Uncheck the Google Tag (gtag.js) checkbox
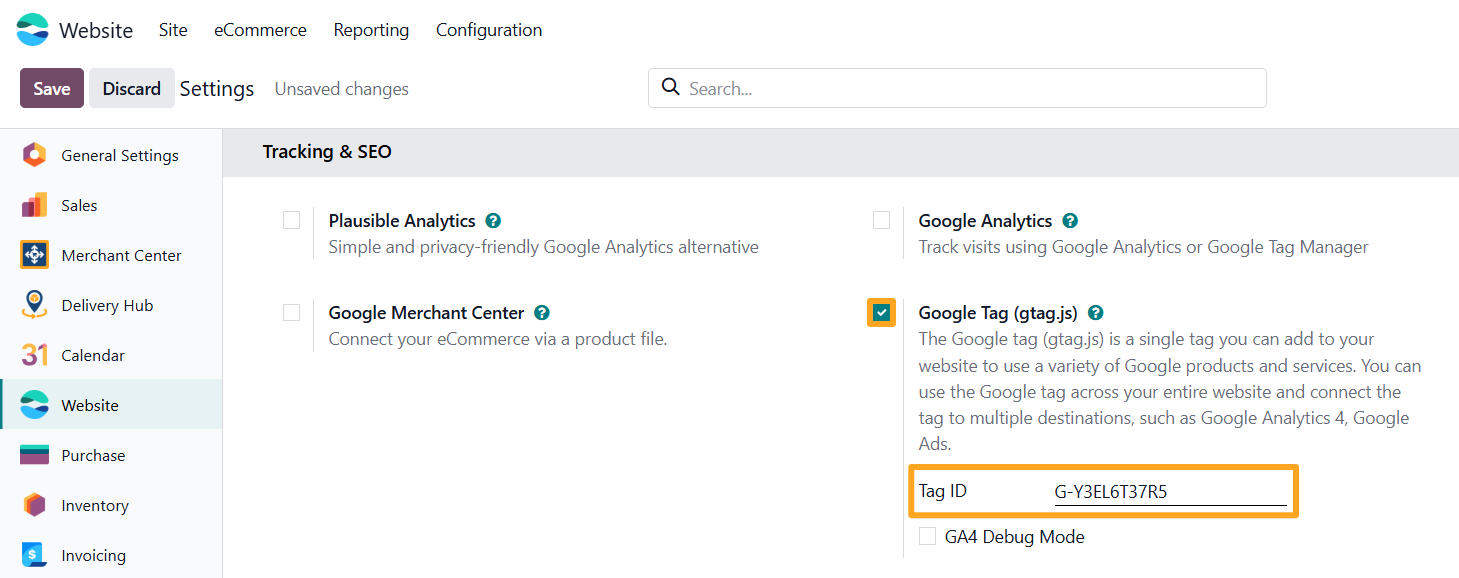Image resolution: width=1459 pixels, height=578 pixels. click(881, 313)
